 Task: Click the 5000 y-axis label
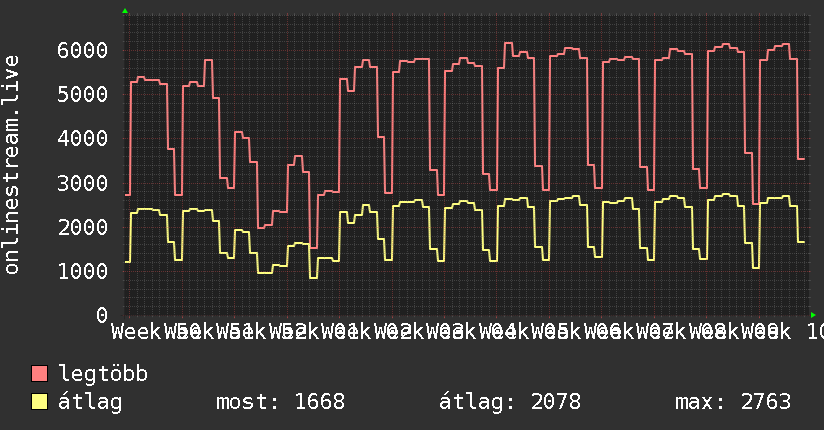click(83, 95)
